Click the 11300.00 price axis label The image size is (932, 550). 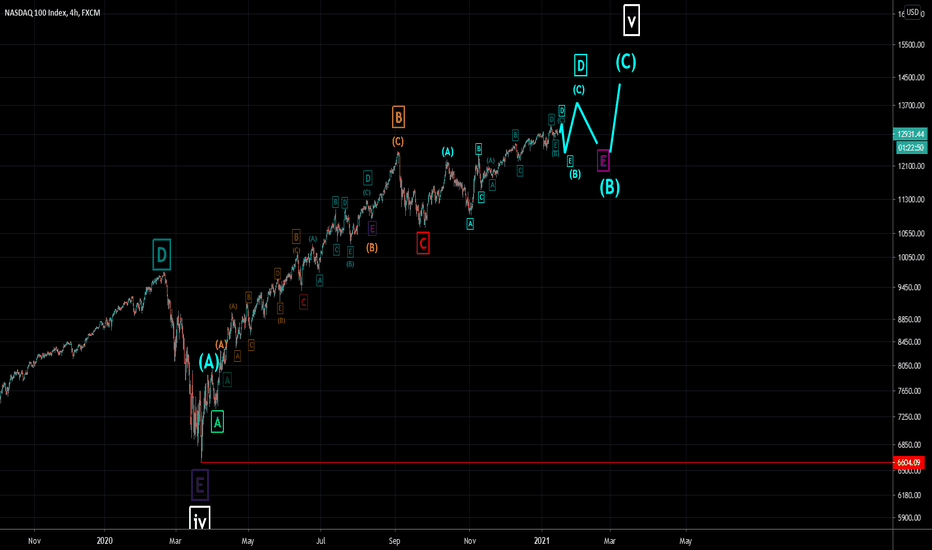912,199
